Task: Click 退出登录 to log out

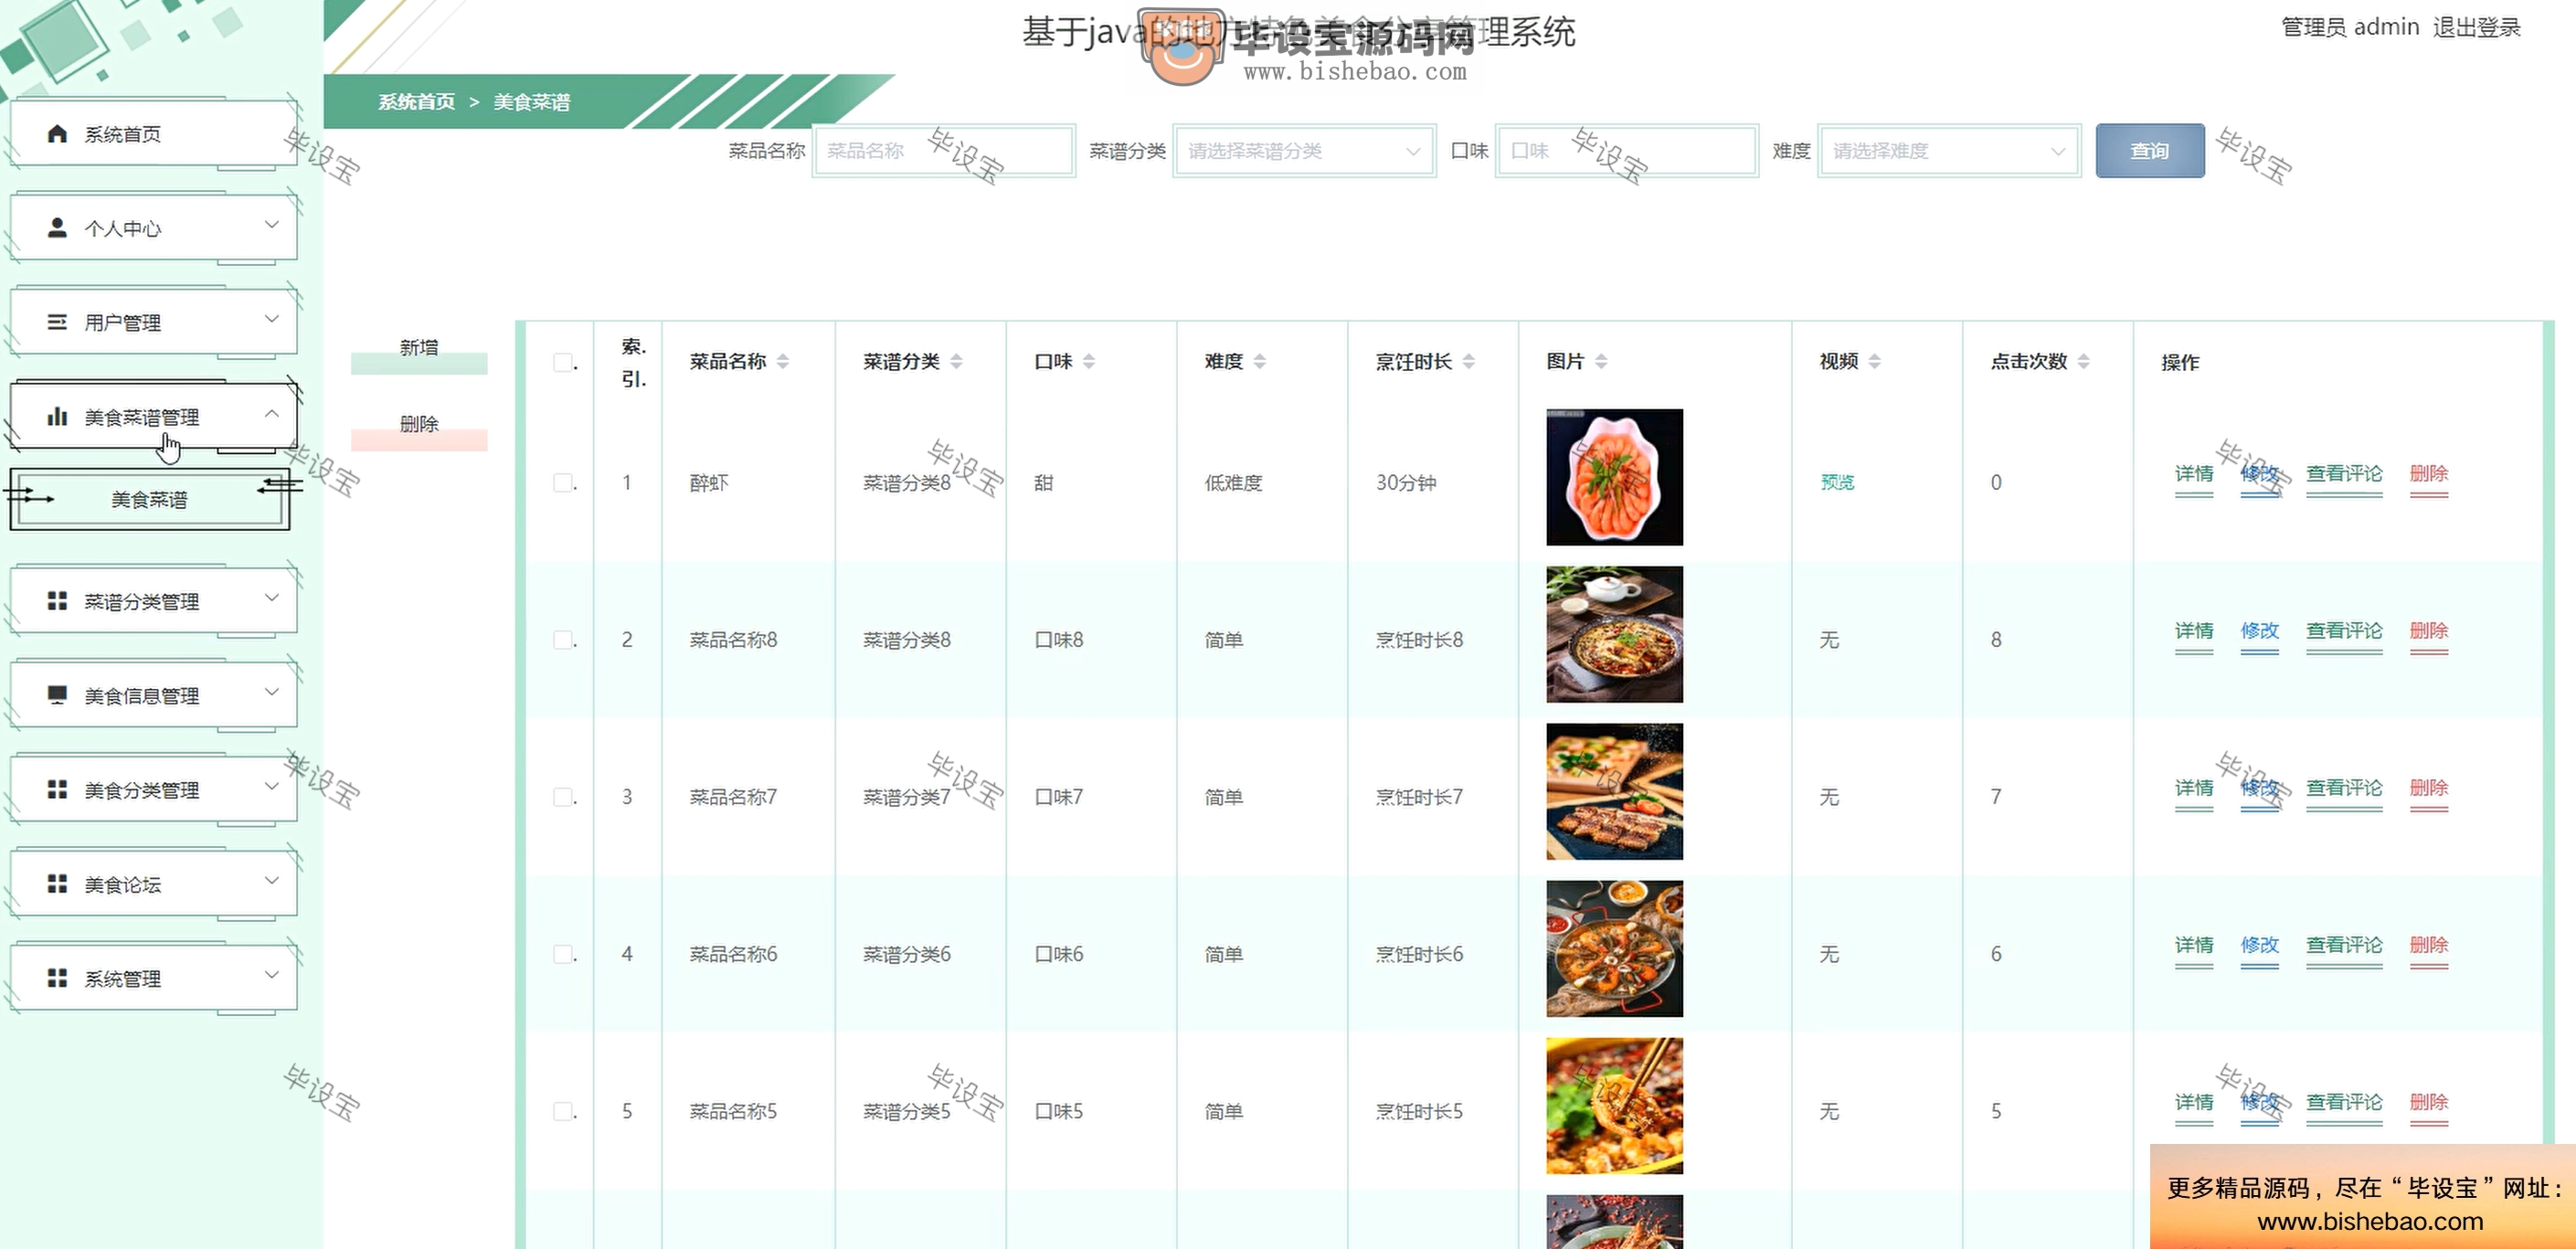Action: (2476, 27)
